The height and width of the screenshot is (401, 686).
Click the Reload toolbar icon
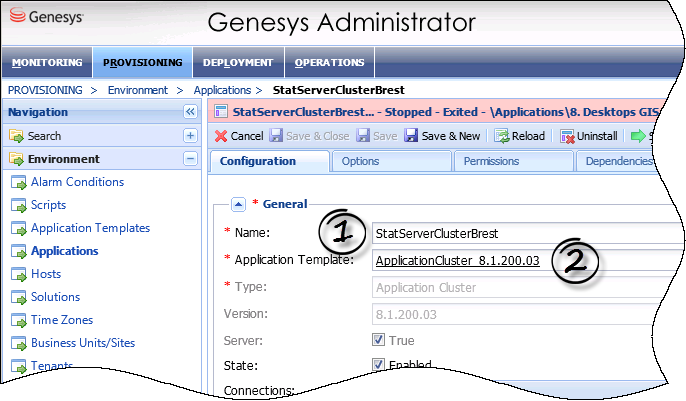(502, 136)
